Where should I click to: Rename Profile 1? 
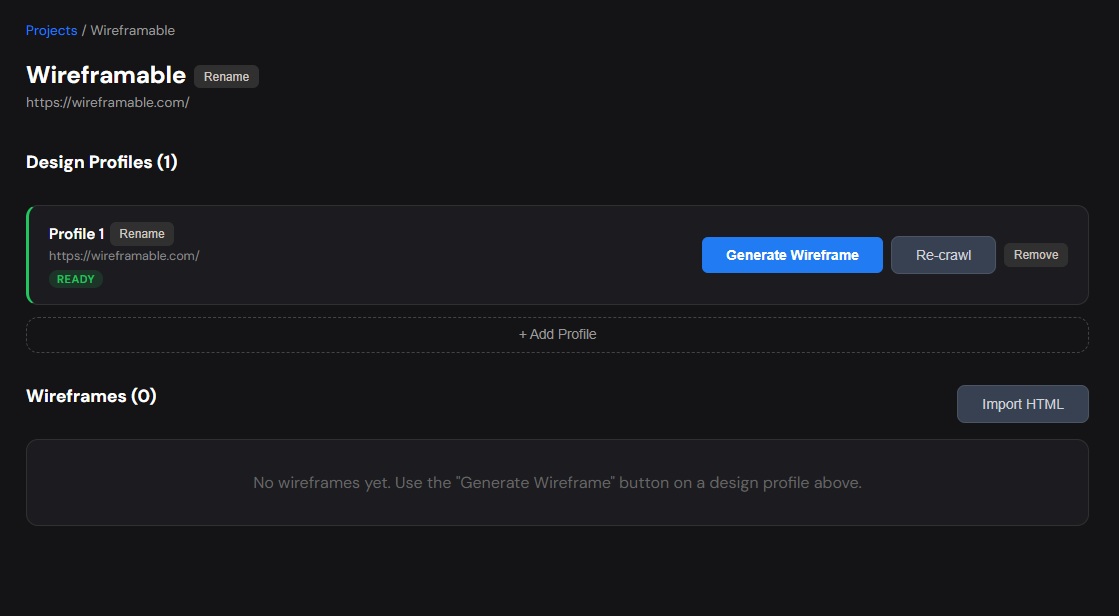point(142,234)
